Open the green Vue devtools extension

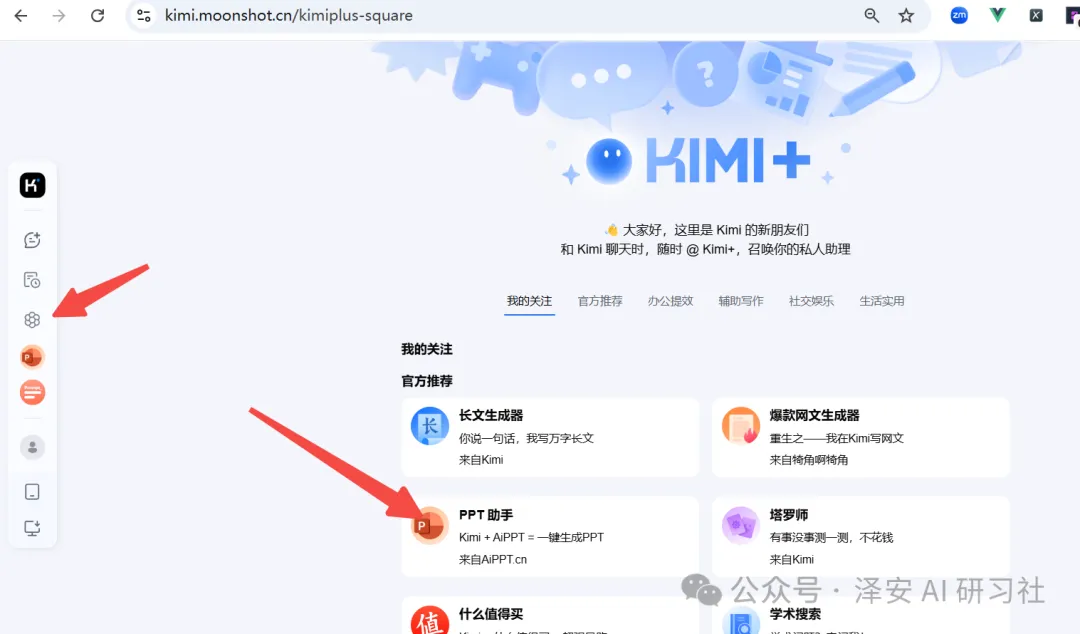(997, 15)
